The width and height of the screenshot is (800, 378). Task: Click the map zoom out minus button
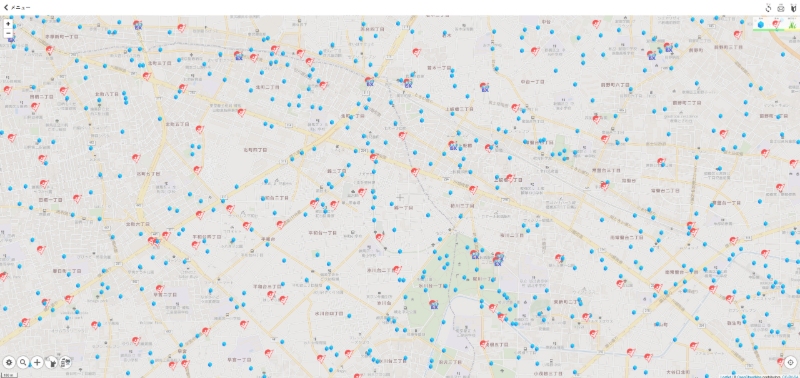8,33
